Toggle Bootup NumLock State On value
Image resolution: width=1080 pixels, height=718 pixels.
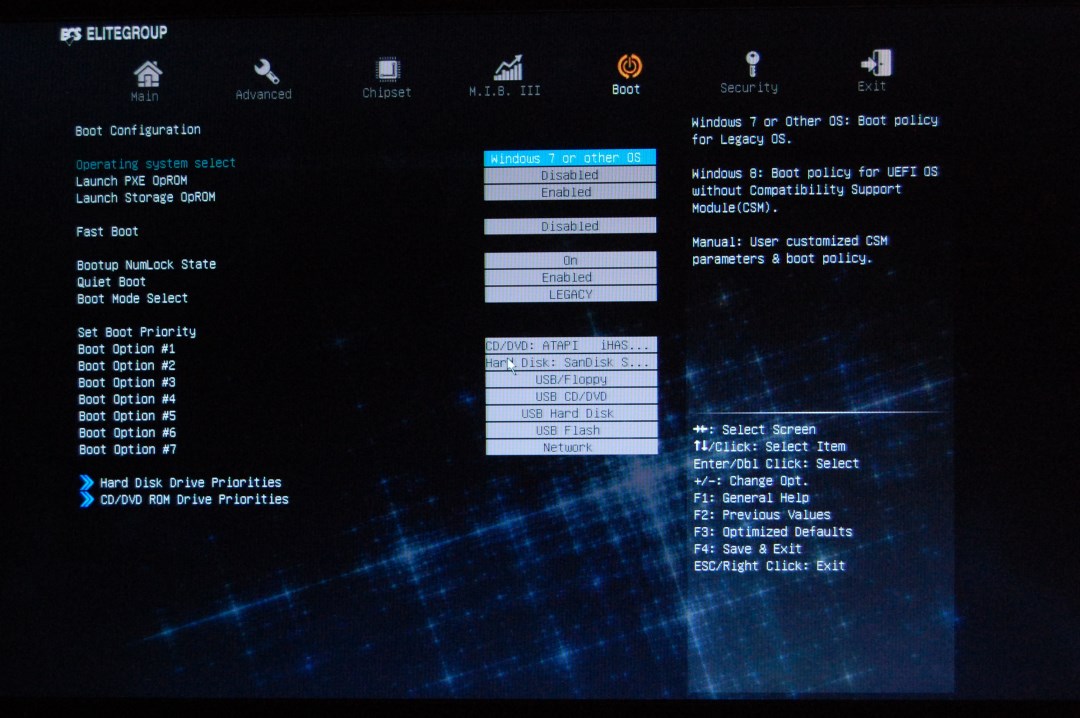point(570,260)
